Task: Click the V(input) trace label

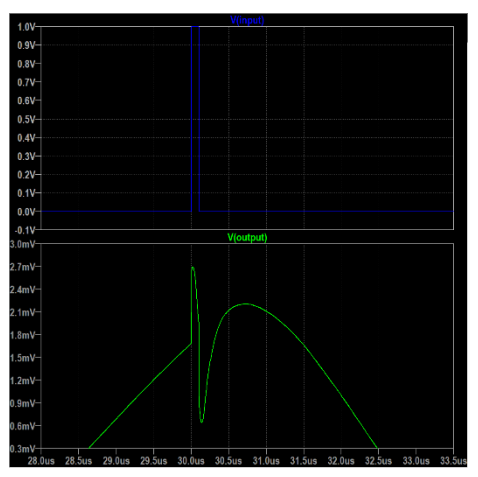Action: (x=247, y=20)
